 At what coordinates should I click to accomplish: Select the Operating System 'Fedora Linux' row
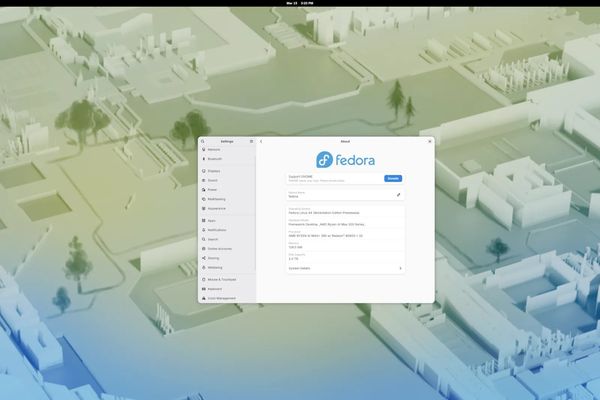345,211
